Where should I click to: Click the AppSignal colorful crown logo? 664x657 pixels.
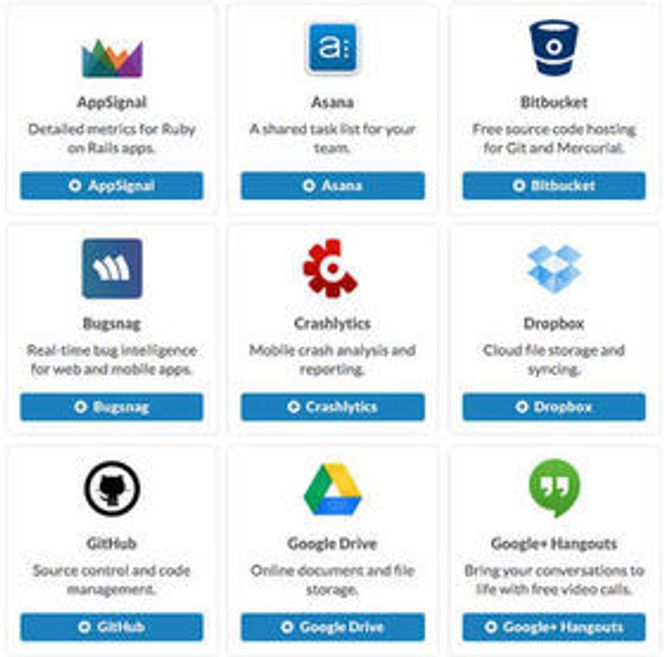(112, 58)
